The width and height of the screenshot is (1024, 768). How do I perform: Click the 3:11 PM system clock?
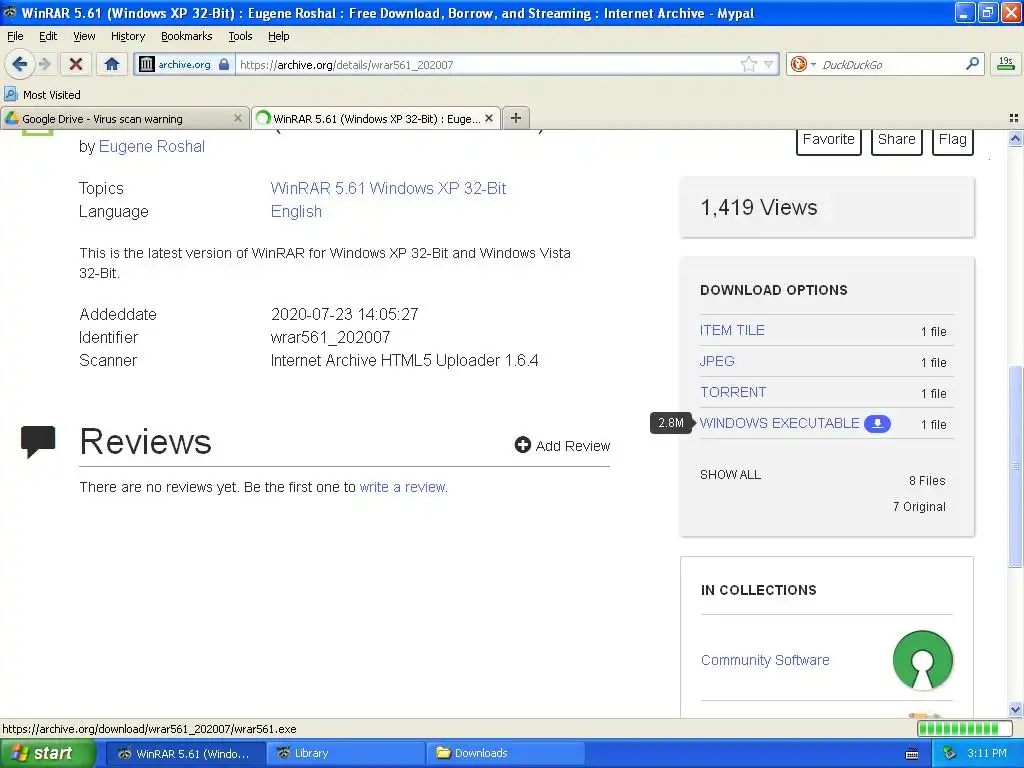(x=987, y=754)
